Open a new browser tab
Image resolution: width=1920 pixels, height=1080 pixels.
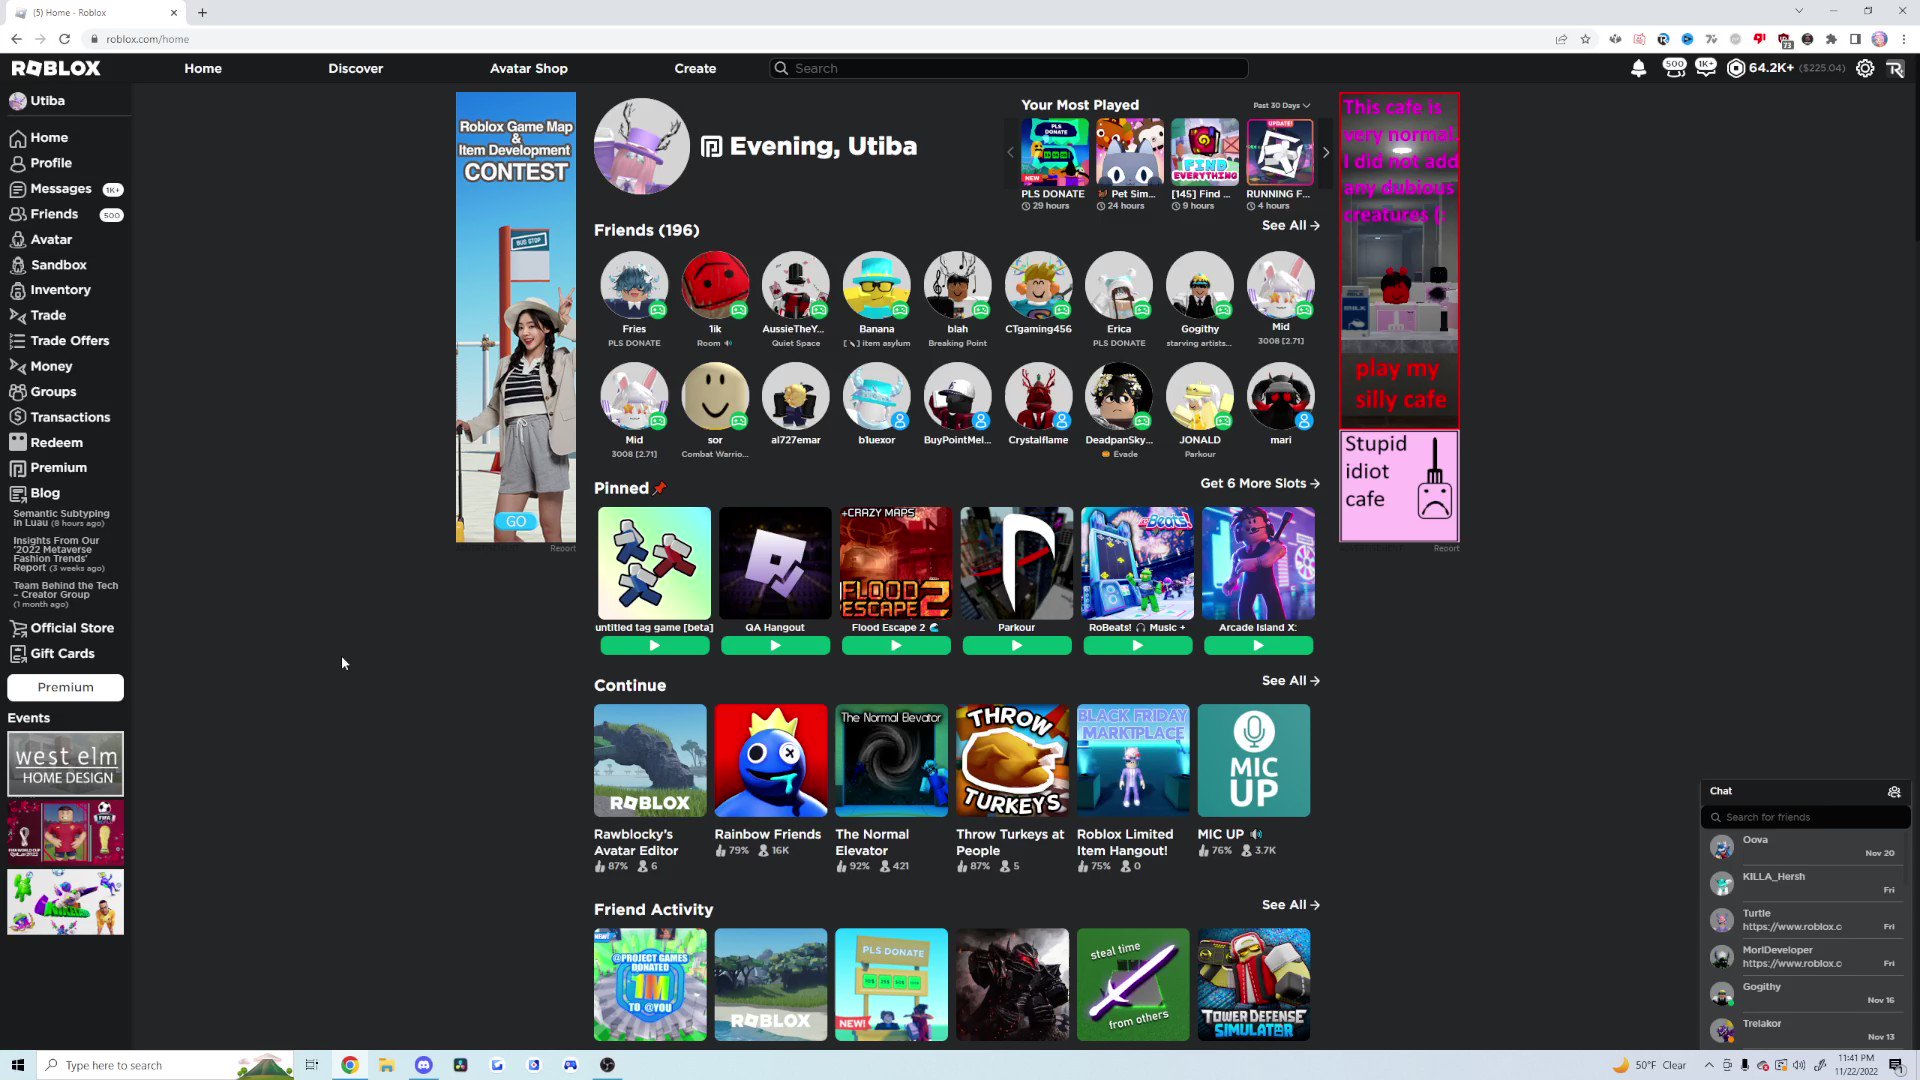coord(202,12)
